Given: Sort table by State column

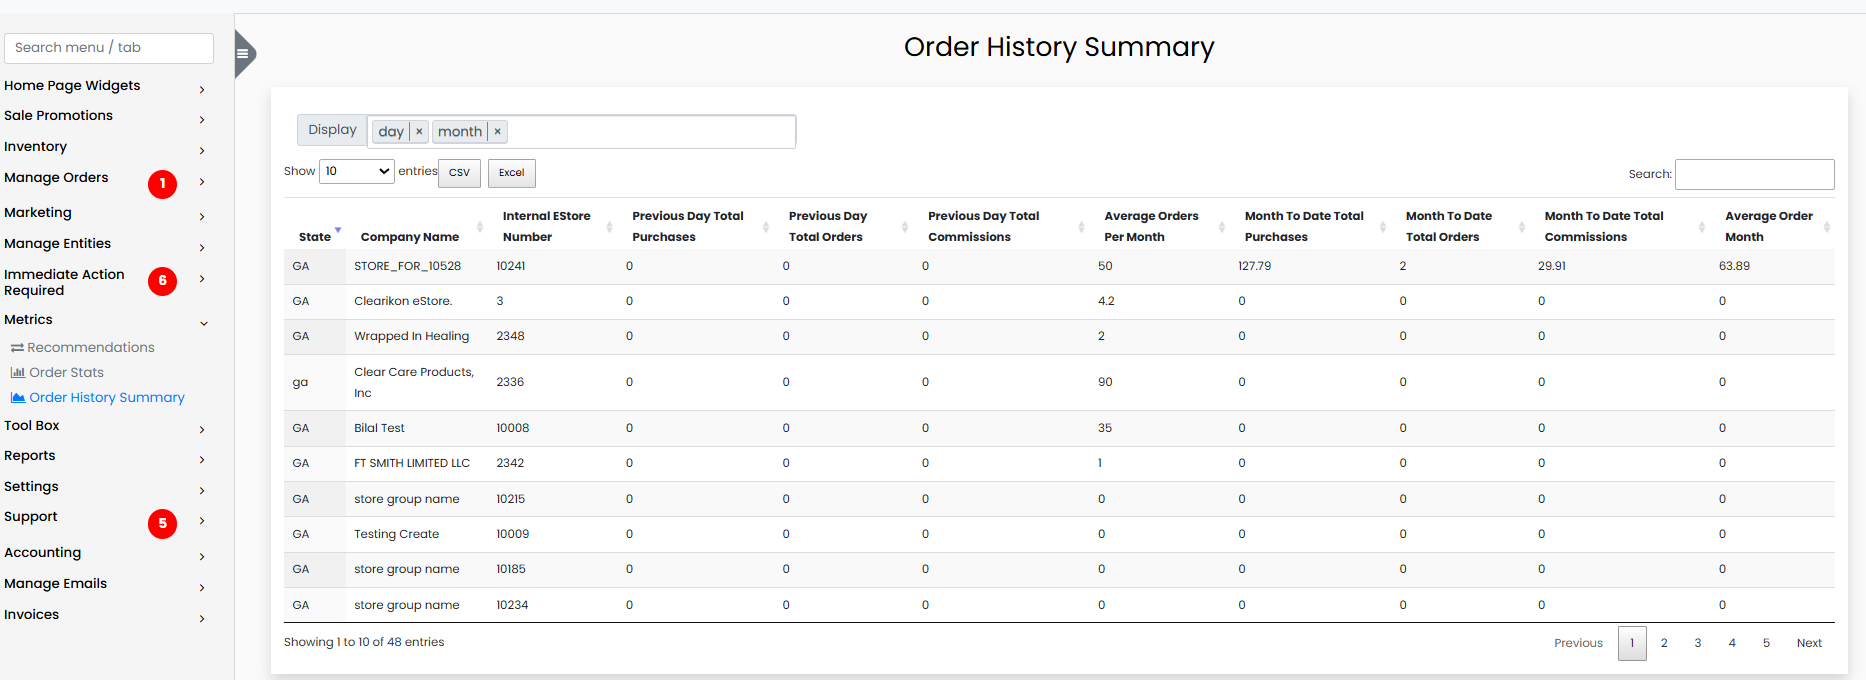Looking at the screenshot, I should coord(315,237).
